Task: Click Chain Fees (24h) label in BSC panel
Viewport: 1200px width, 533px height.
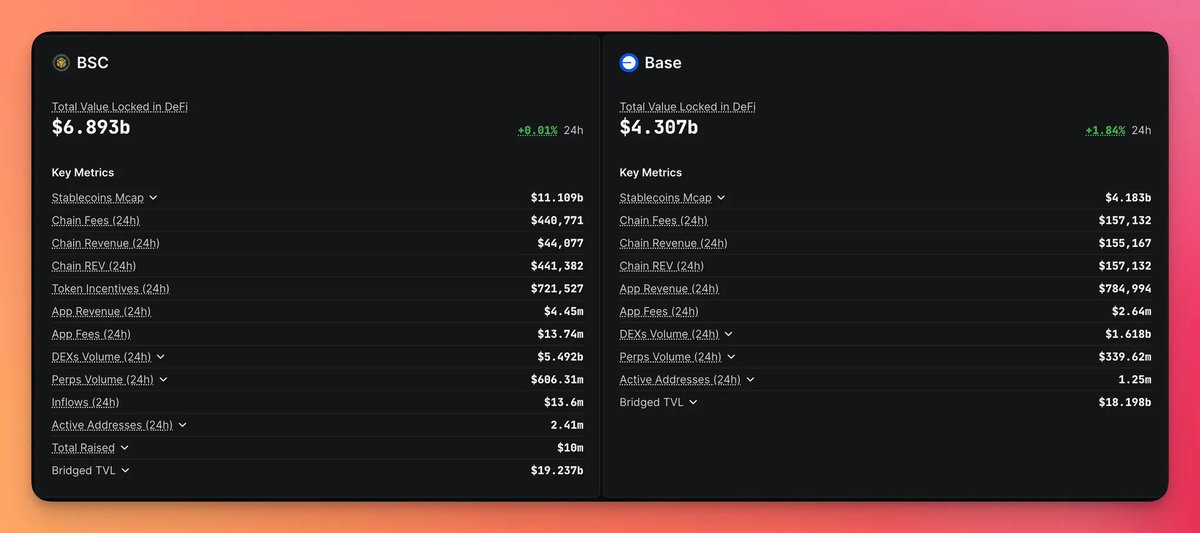Action: point(96,221)
